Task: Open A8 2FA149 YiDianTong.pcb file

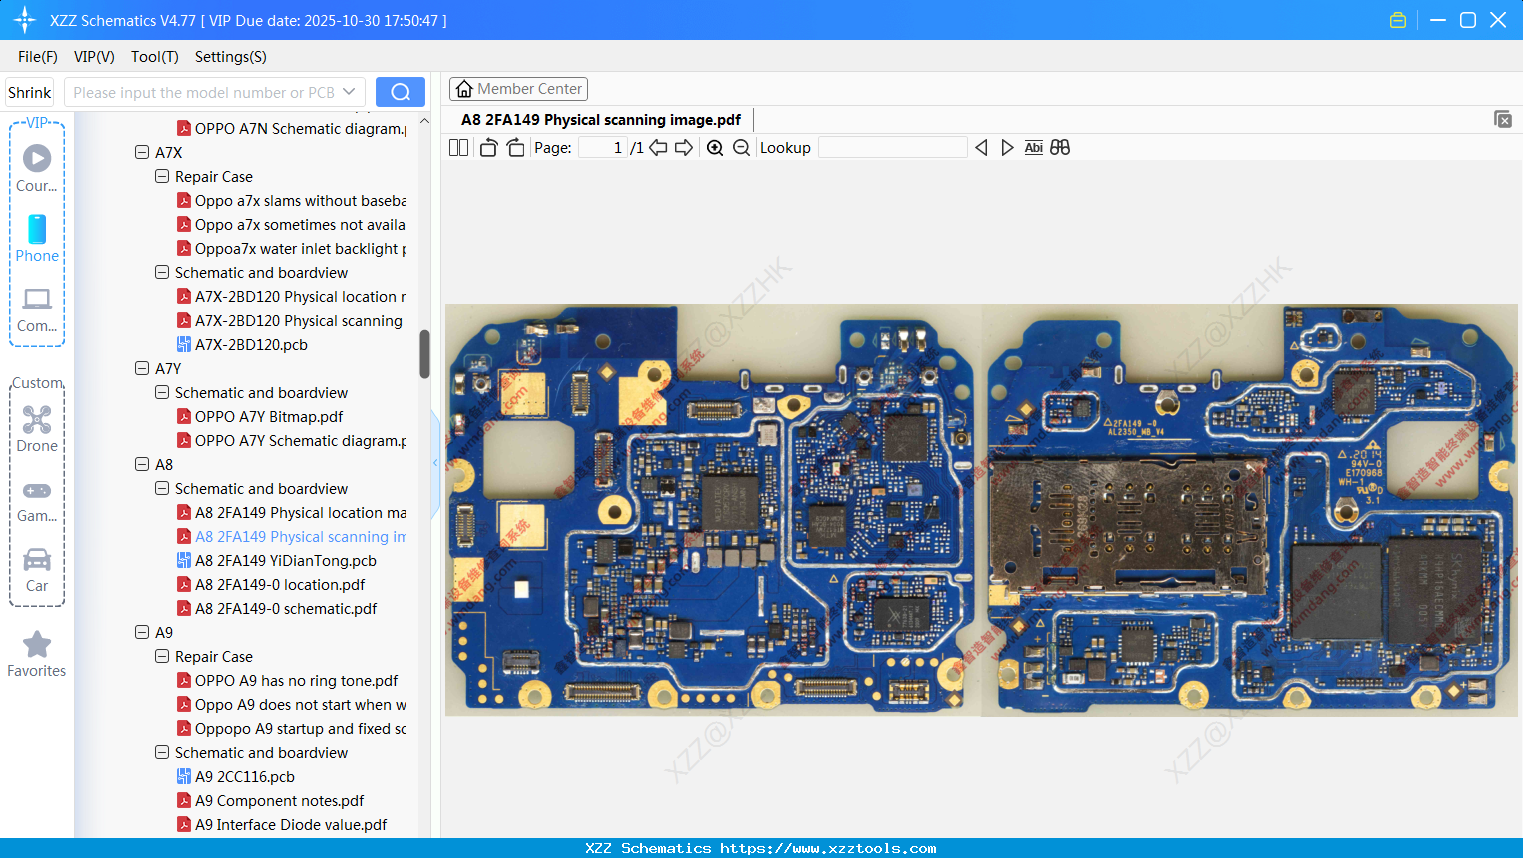Action: (286, 560)
